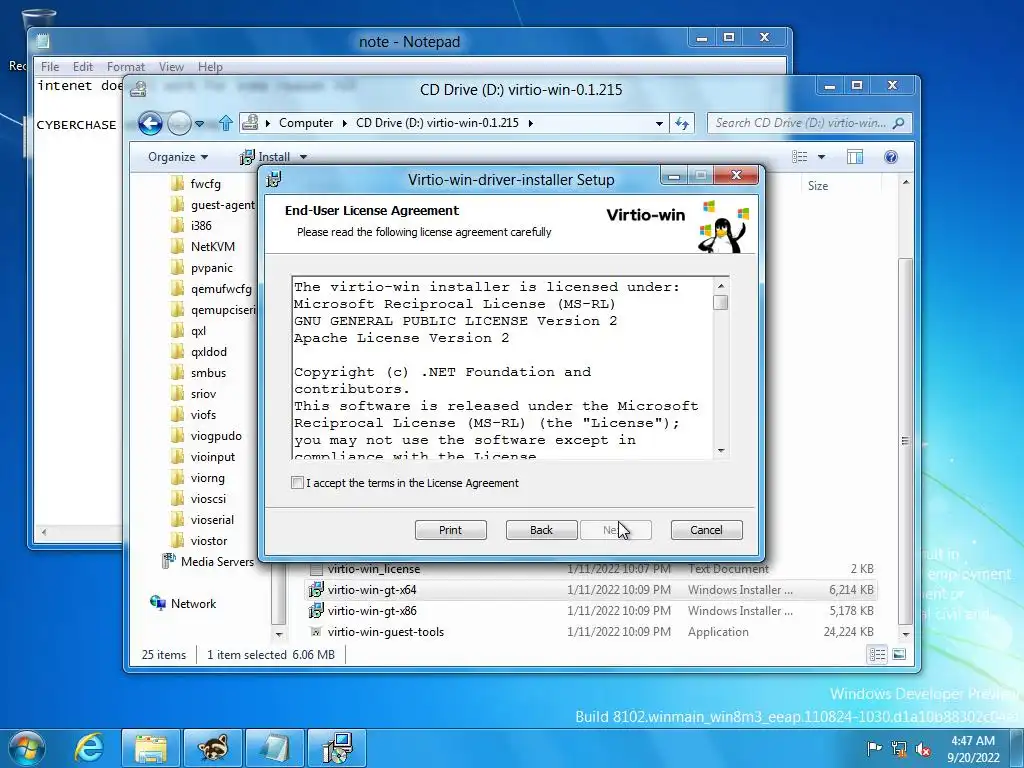Select the smbus folder
The height and width of the screenshot is (768, 1024).
pos(208,372)
